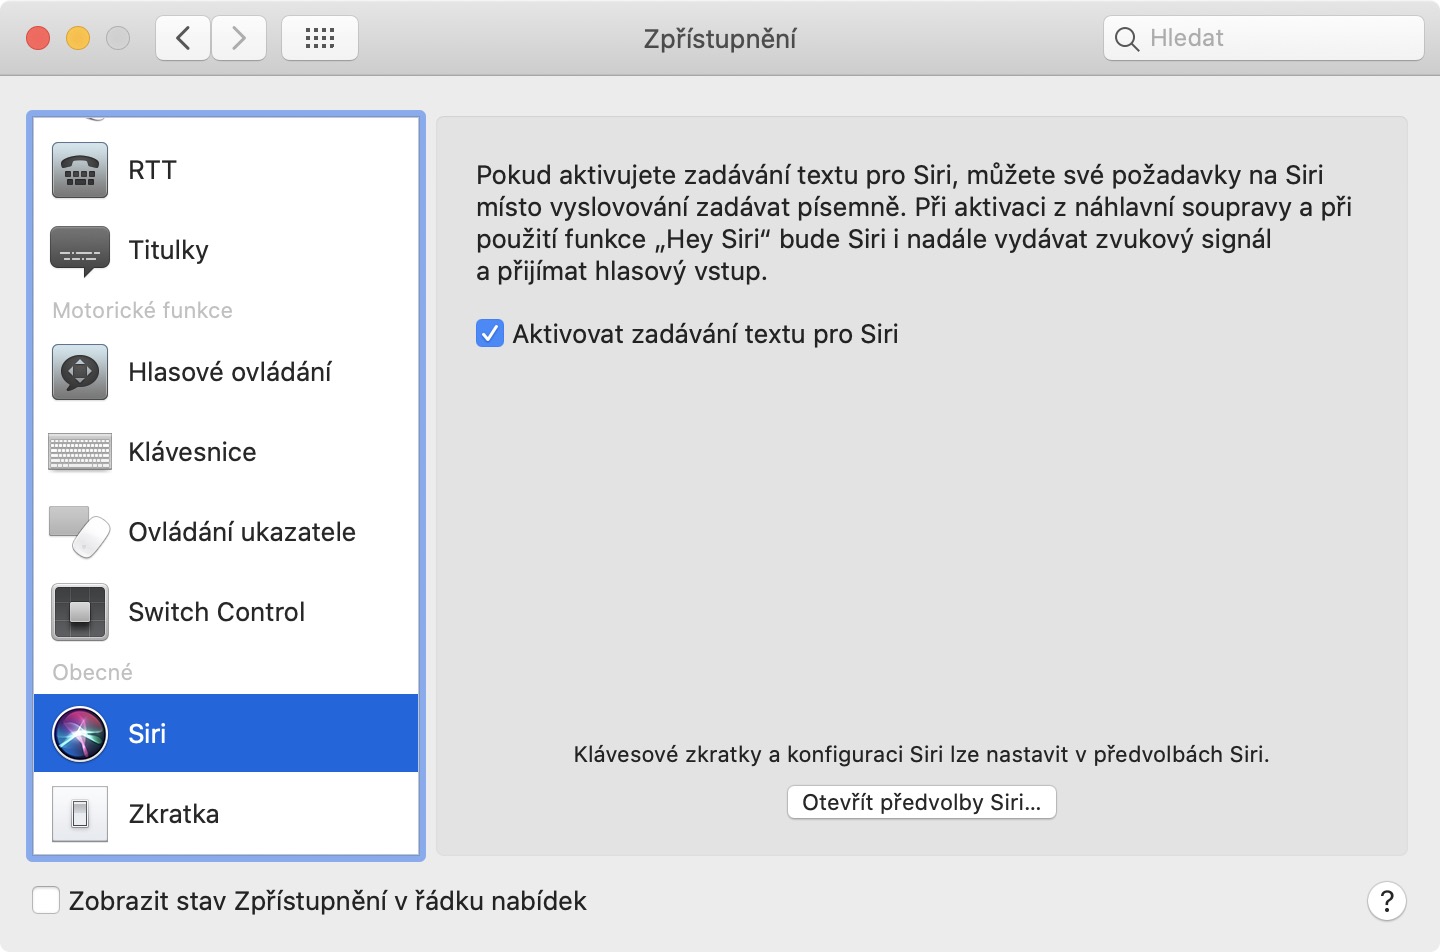The image size is (1440, 952).
Task: Open the Hlasové ovládání icon
Action: [80, 372]
